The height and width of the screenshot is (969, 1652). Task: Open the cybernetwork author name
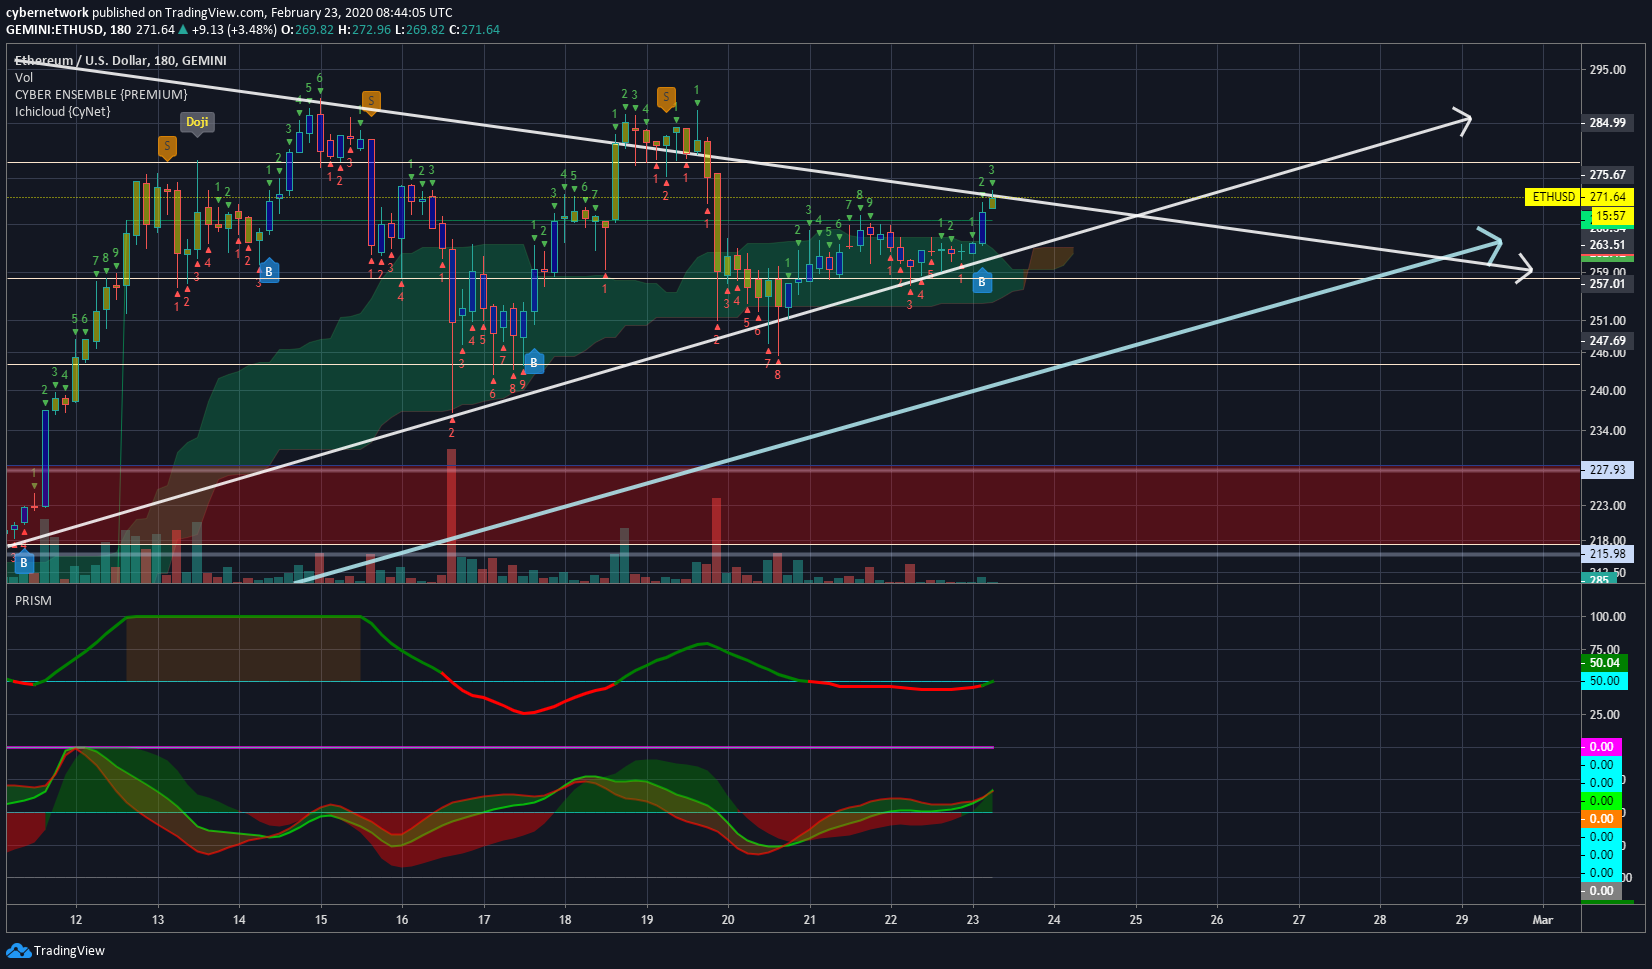click(47, 13)
